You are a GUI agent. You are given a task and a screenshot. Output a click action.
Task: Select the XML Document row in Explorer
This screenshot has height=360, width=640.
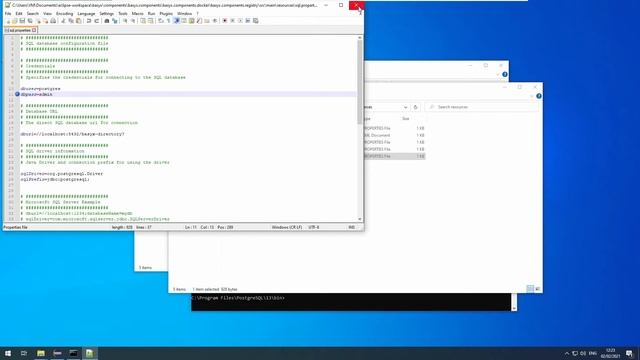[x=394, y=135]
